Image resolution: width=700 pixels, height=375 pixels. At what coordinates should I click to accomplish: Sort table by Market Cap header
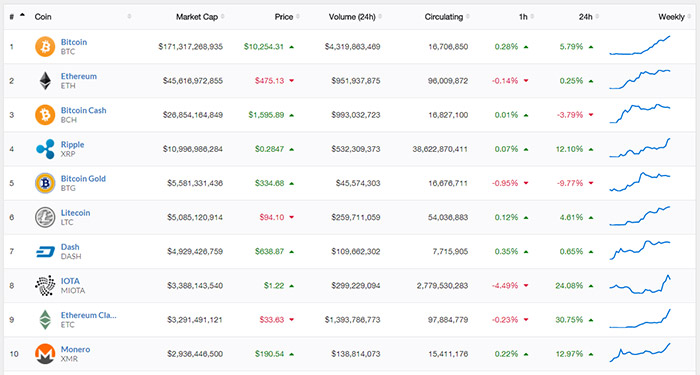197,17
